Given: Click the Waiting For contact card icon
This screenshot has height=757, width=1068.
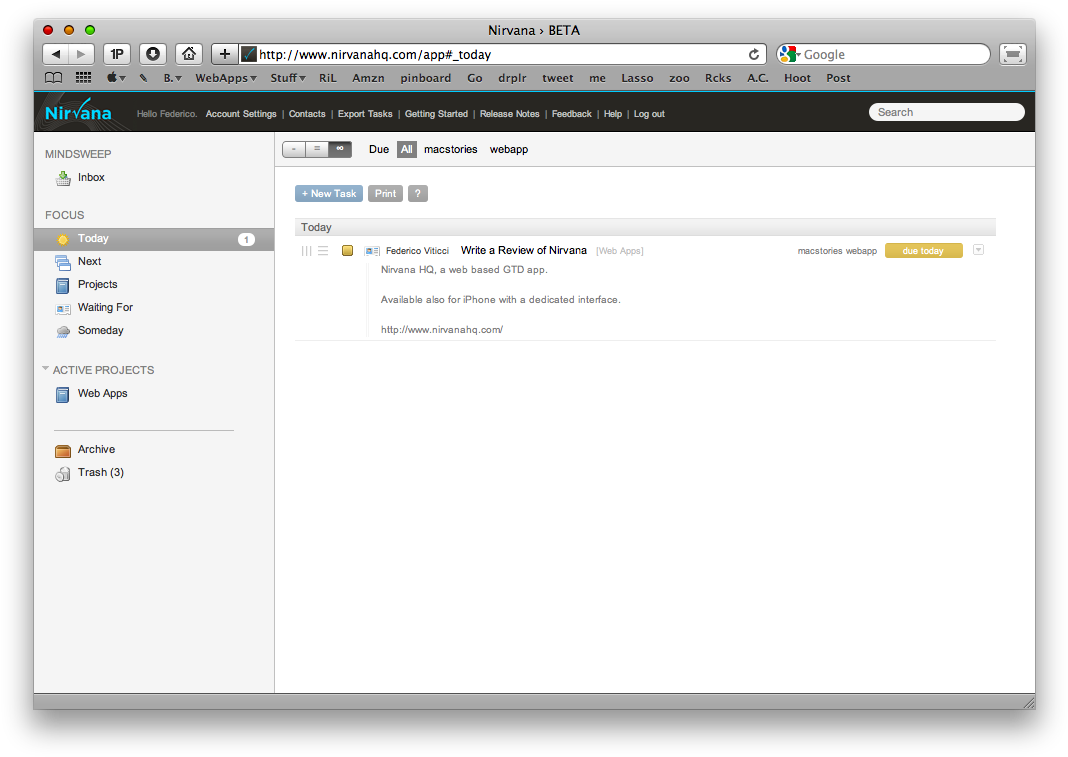Looking at the screenshot, I should point(63,309).
